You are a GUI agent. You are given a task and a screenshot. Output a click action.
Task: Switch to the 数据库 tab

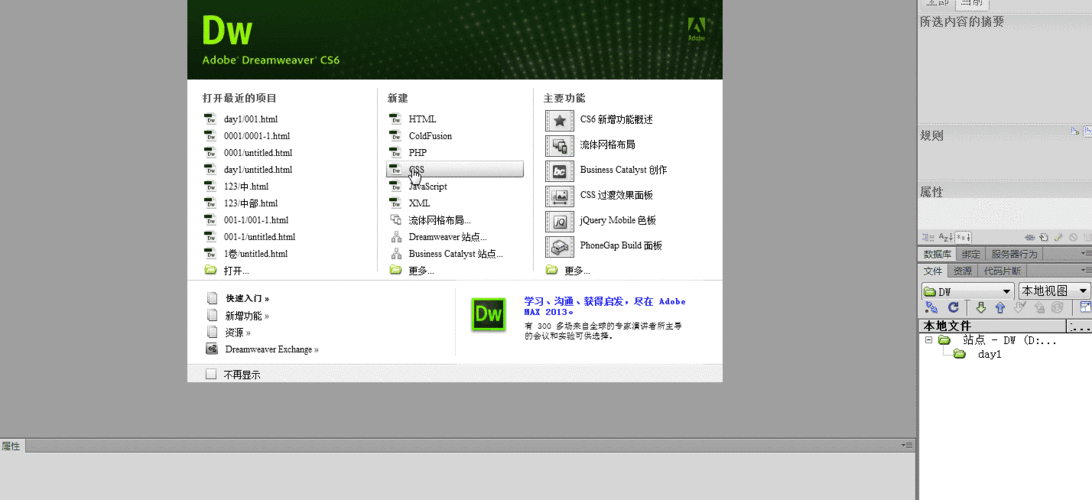(x=937, y=254)
